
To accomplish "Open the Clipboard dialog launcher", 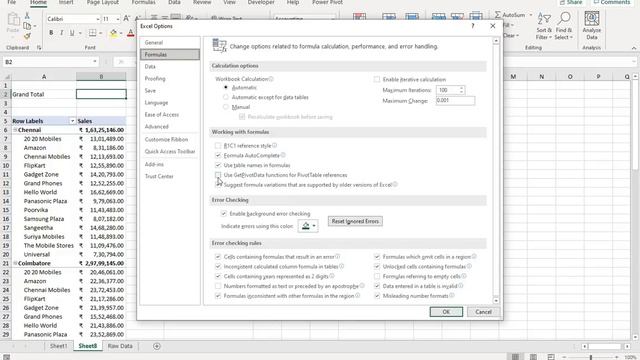I will (39, 48).
